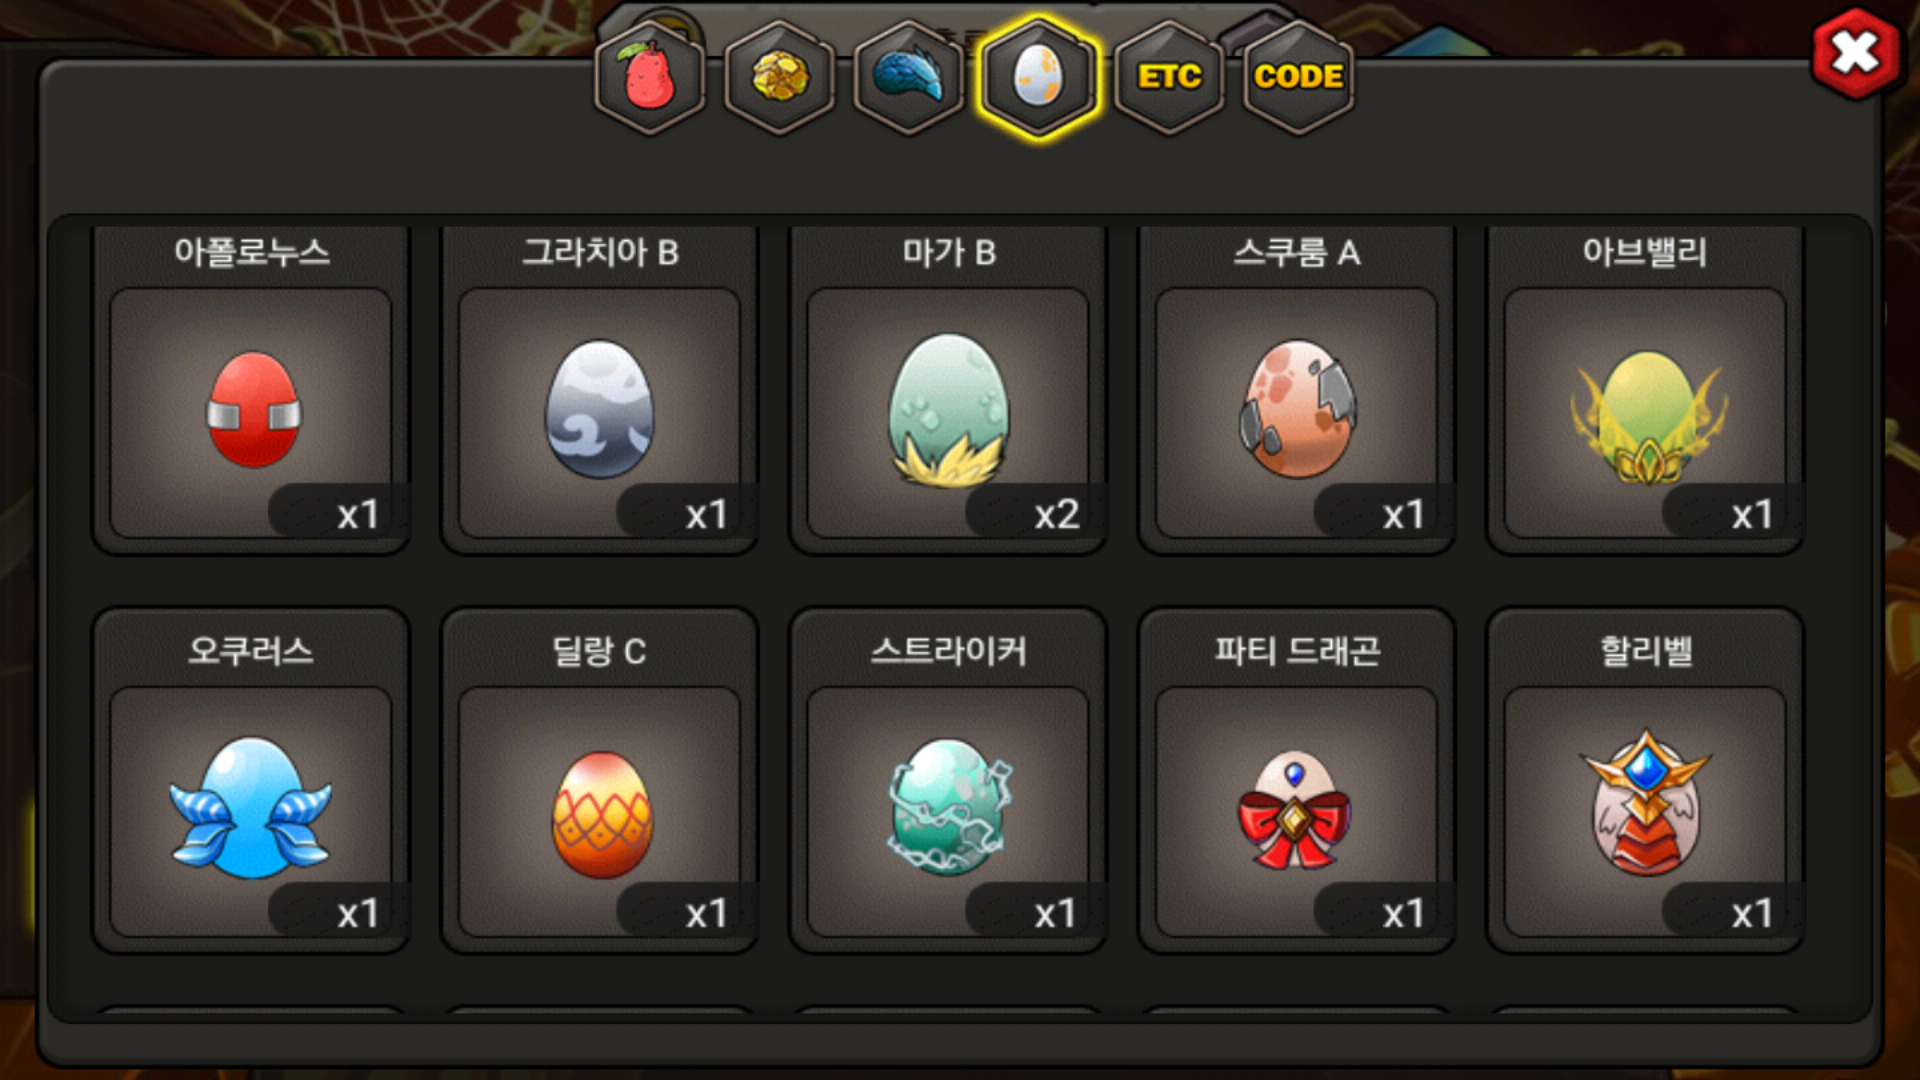Select the red 아폴로누스 egg
Image resolution: width=1920 pixels, height=1080 pixels.
click(251, 412)
